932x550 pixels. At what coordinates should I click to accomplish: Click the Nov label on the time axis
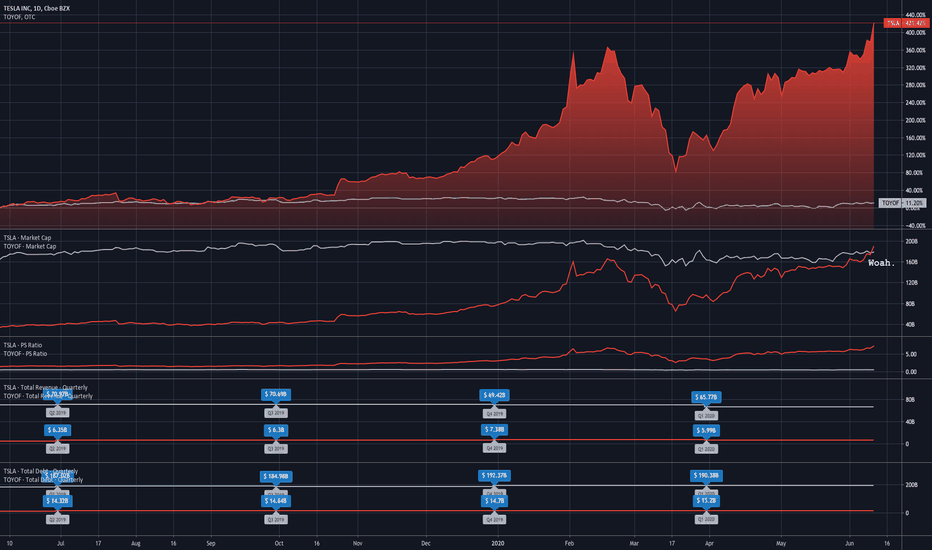358,543
